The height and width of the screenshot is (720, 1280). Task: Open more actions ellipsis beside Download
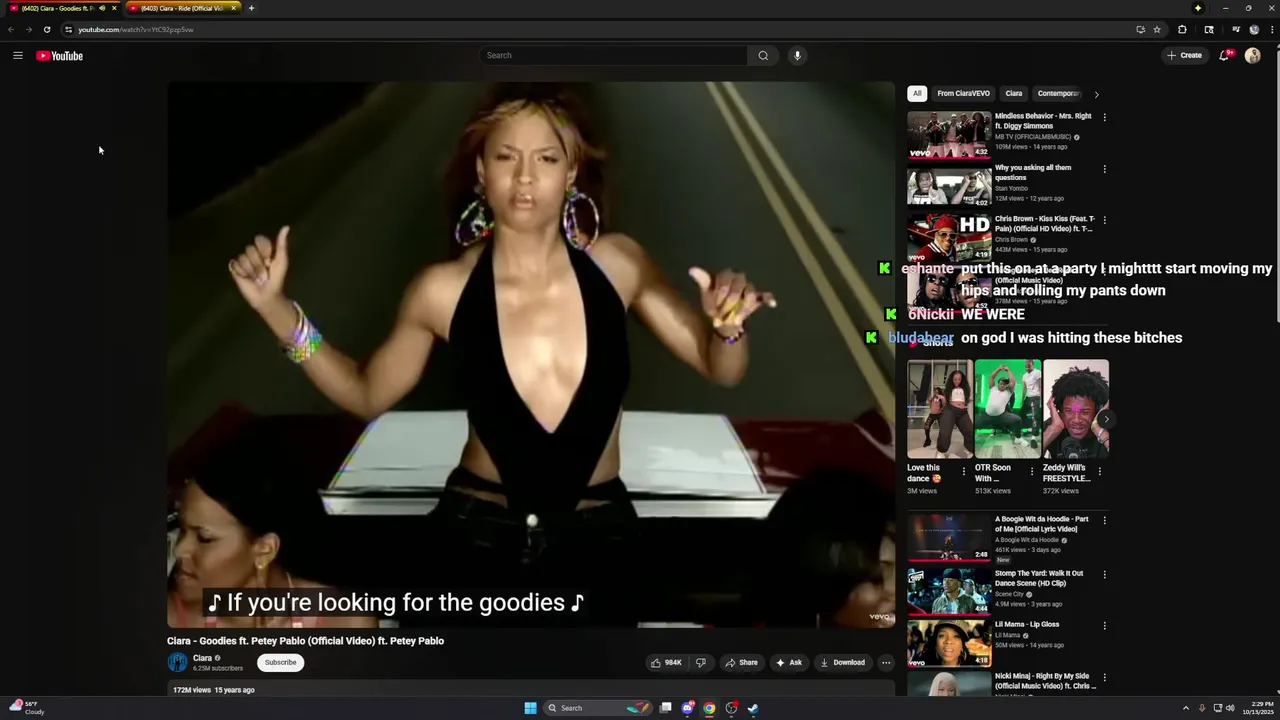[885, 662]
